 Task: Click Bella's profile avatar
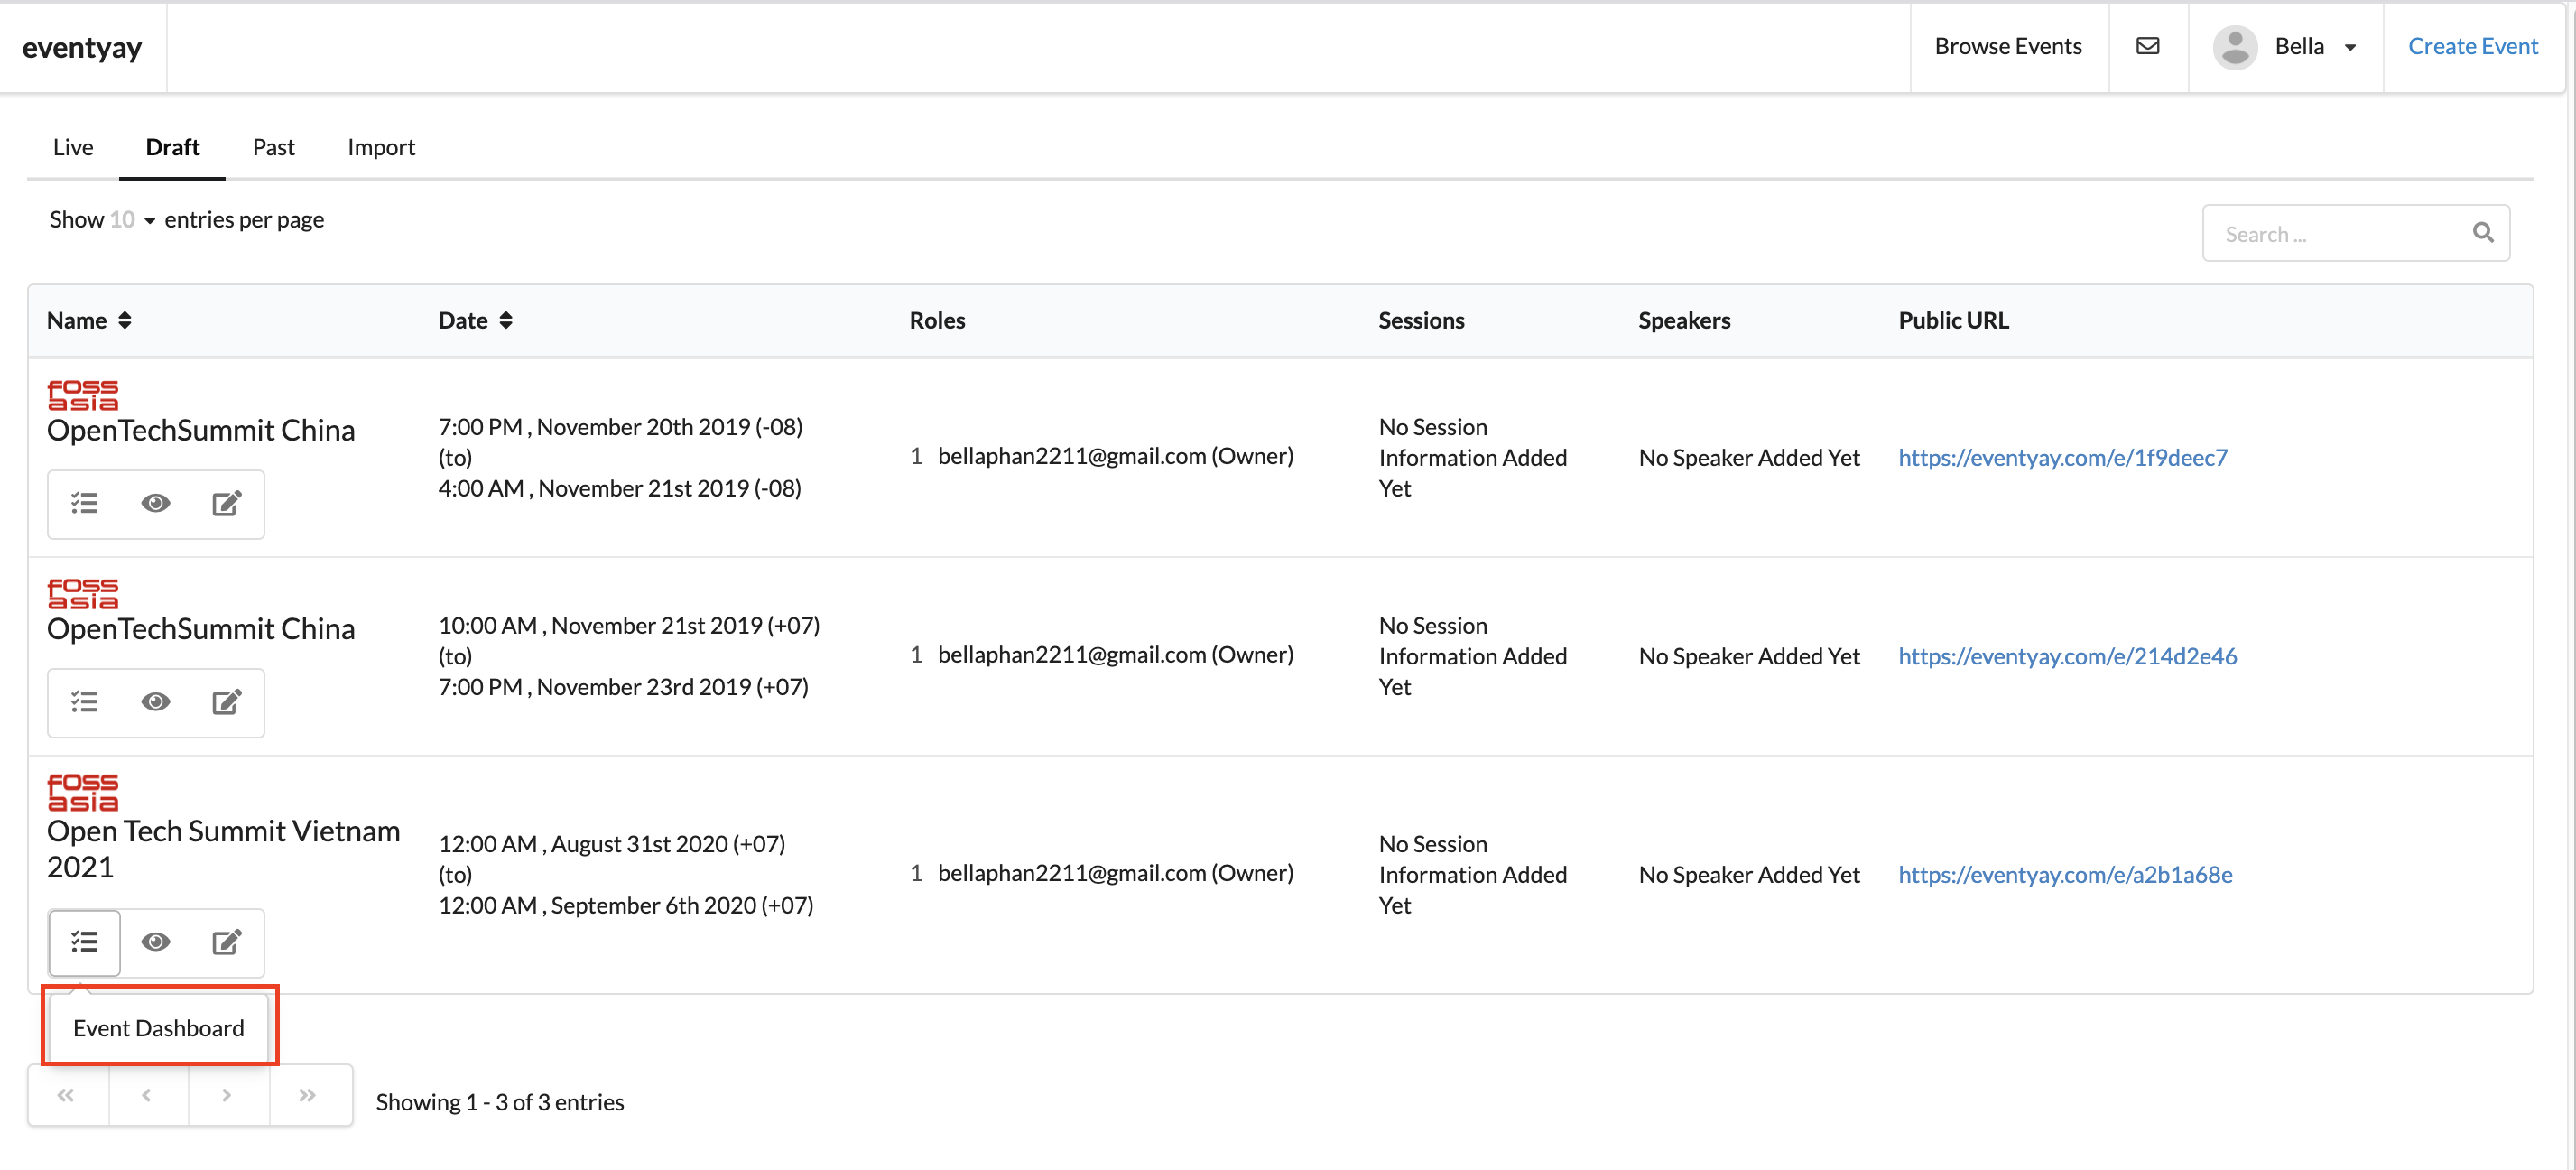[2235, 47]
